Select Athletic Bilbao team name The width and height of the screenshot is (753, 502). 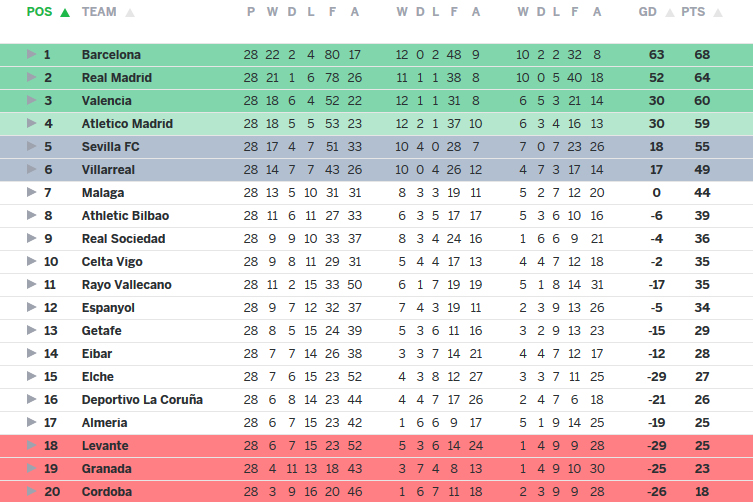click(125, 216)
